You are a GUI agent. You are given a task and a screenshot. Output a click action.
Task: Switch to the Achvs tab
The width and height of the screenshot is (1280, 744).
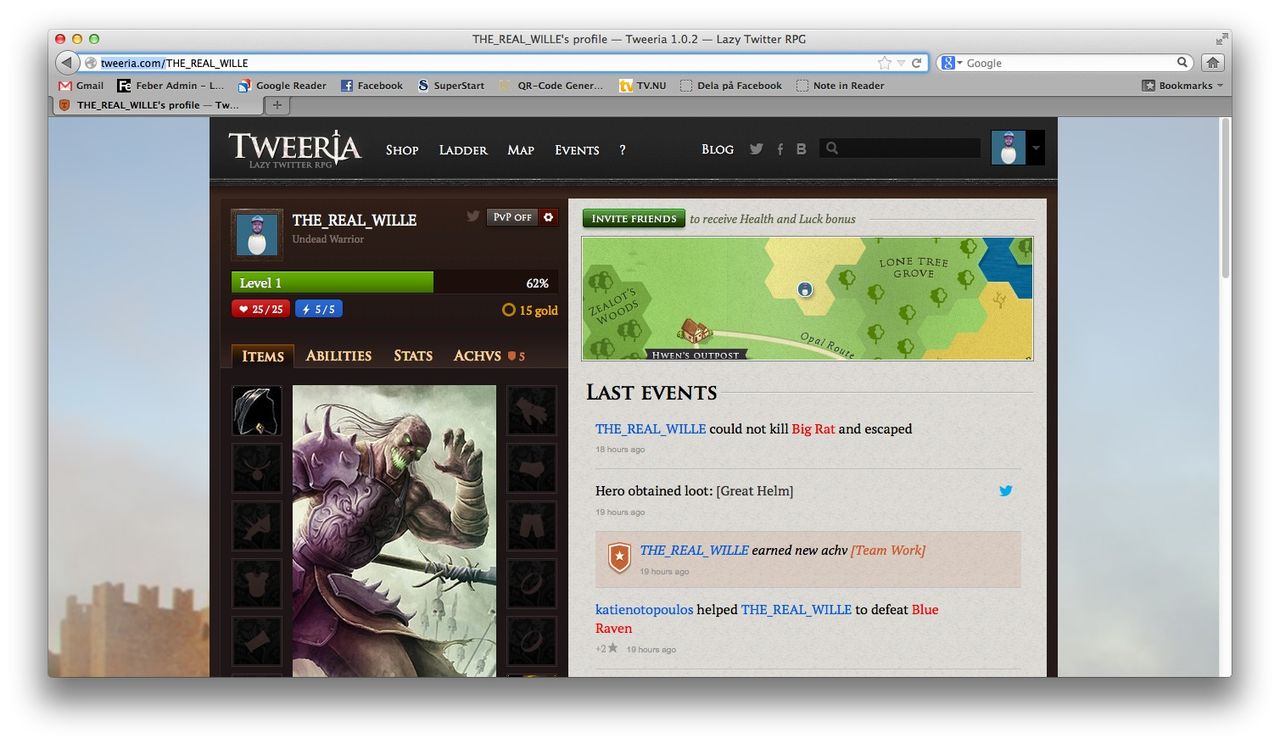(489, 356)
